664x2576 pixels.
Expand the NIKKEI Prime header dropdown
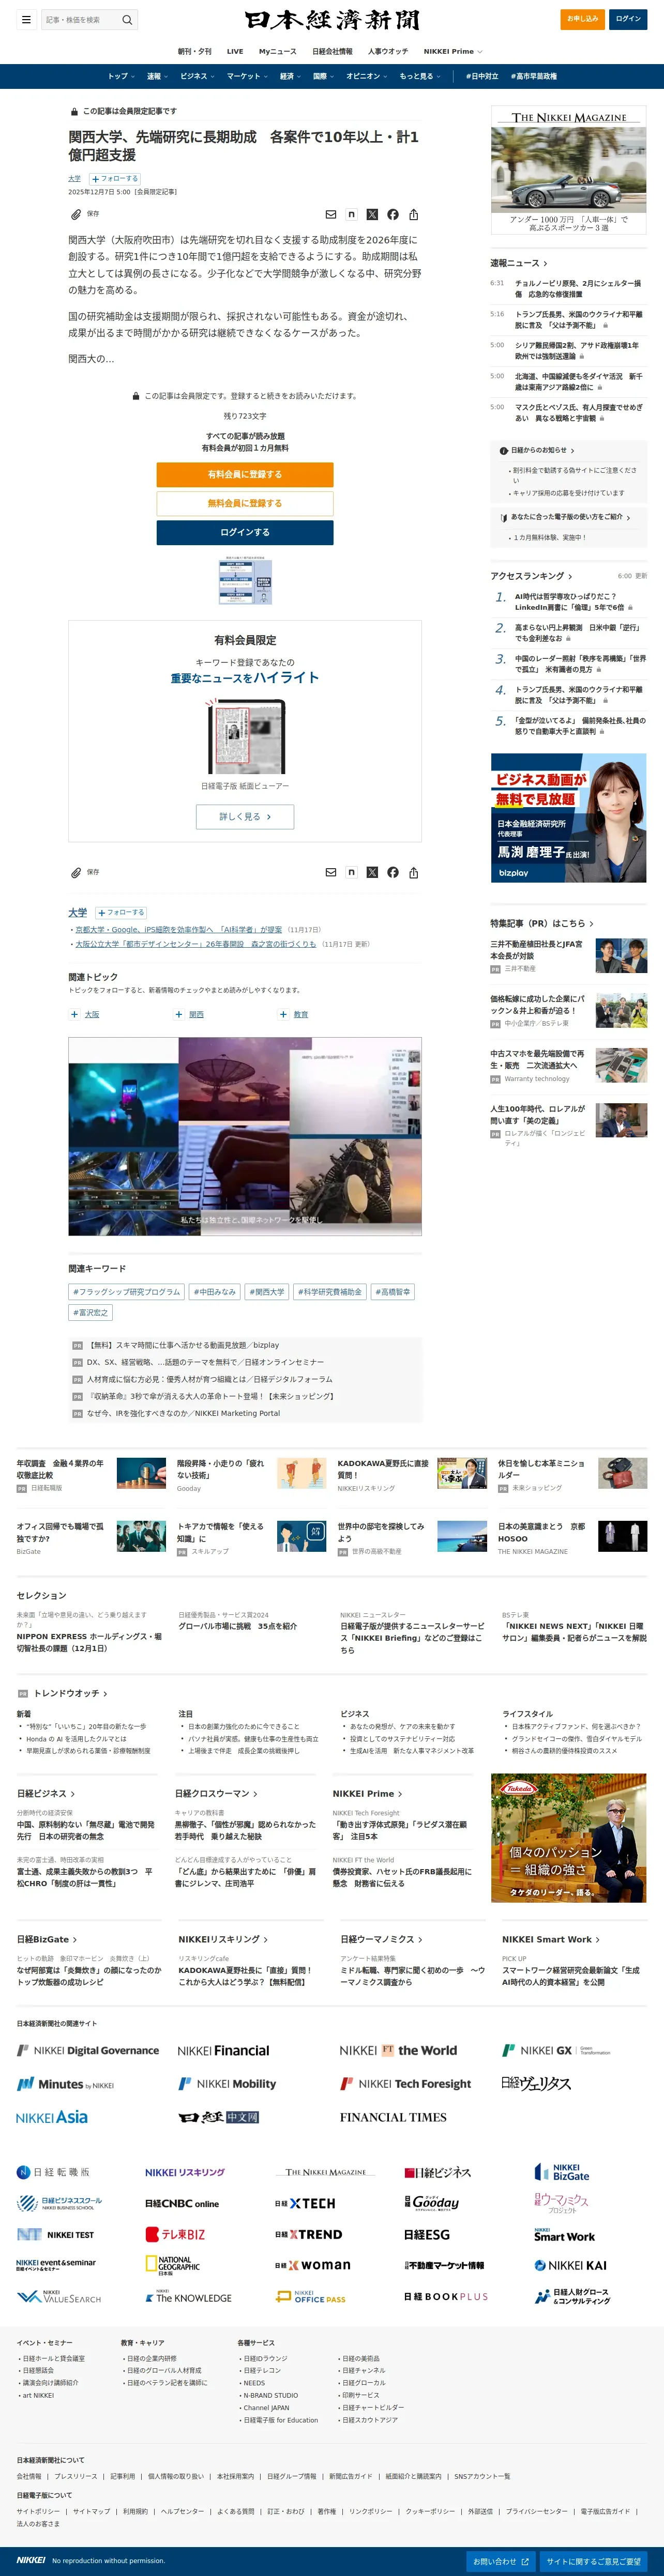[453, 51]
